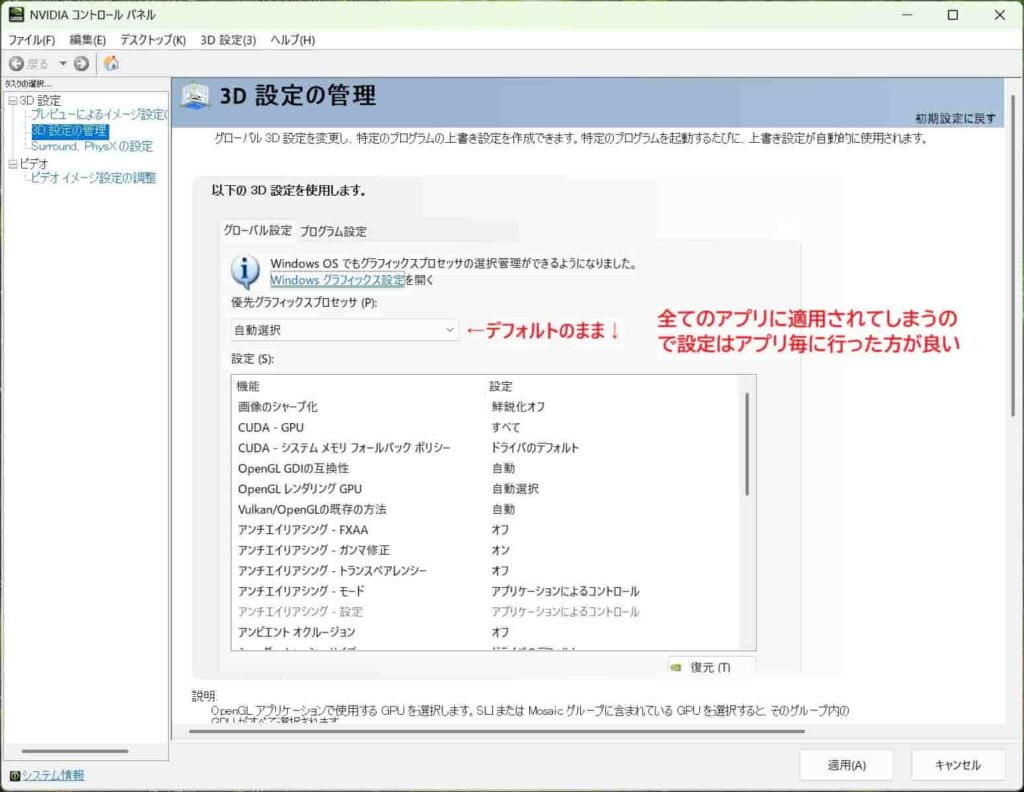The width and height of the screenshot is (1024, 792).
Task: Select Vulkan/OpenGLの既存の方法 row
Action: point(486,509)
